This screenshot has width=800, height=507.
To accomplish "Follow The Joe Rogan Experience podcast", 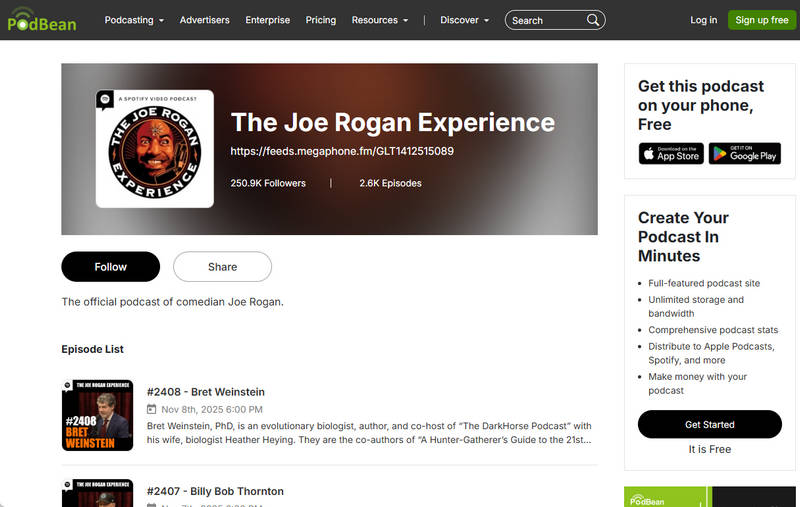I will [x=111, y=267].
